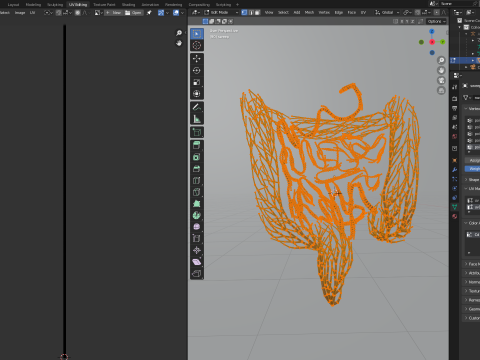The width and height of the screenshot is (480, 360).
Task: Click the zoom icon in 3D viewport
Action: [441, 60]
